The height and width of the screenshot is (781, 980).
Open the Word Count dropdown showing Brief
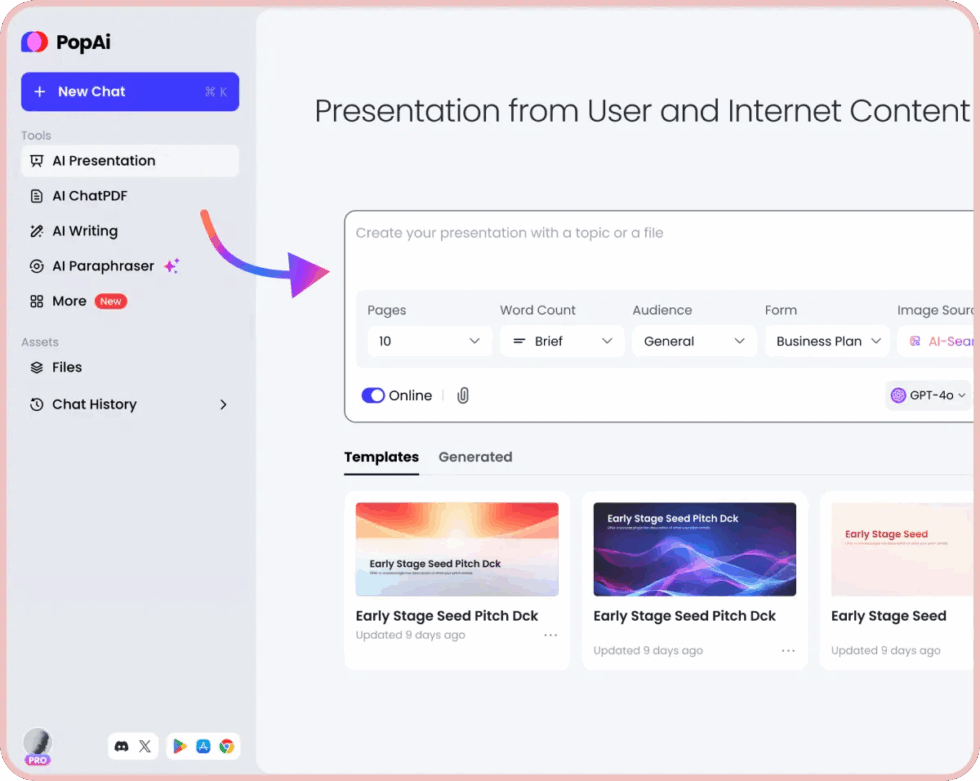[562, 341]
